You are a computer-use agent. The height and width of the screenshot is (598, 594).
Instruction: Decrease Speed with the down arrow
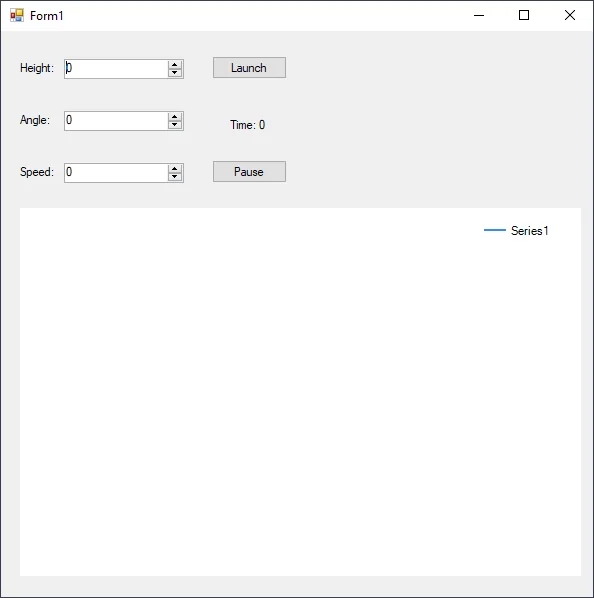(x=175, y=177)
